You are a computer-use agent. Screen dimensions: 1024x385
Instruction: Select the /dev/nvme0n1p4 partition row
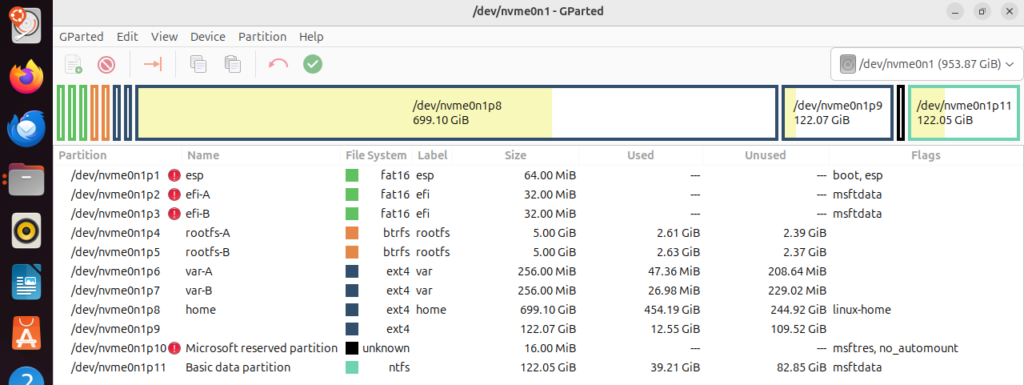pos(538,233)
